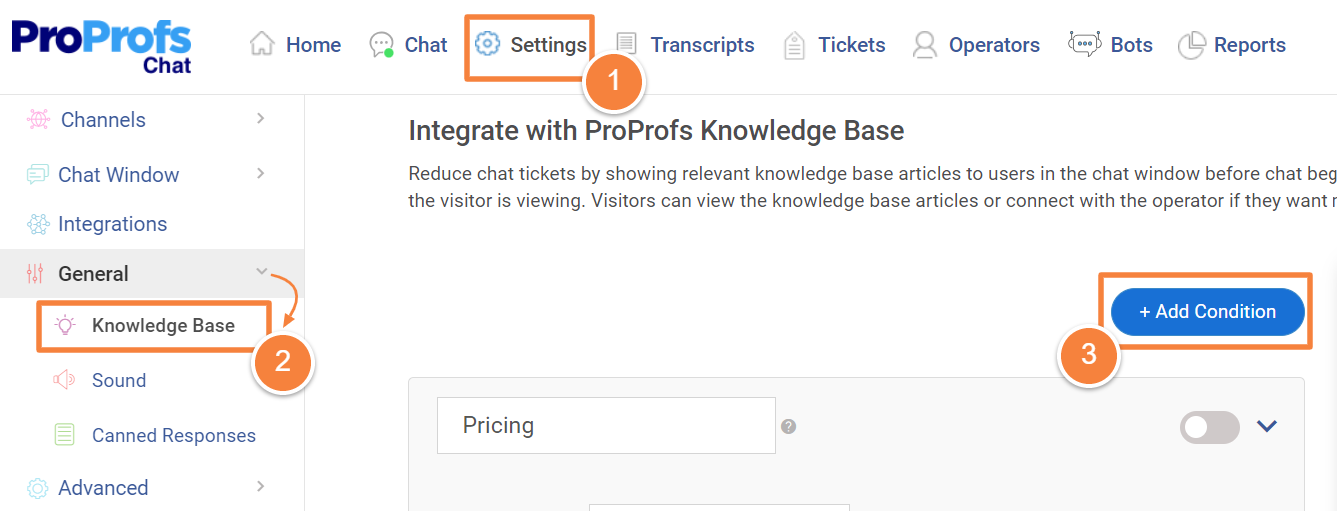
Task: Click the Bots robot icon
Action: [x=1085, y=44]
